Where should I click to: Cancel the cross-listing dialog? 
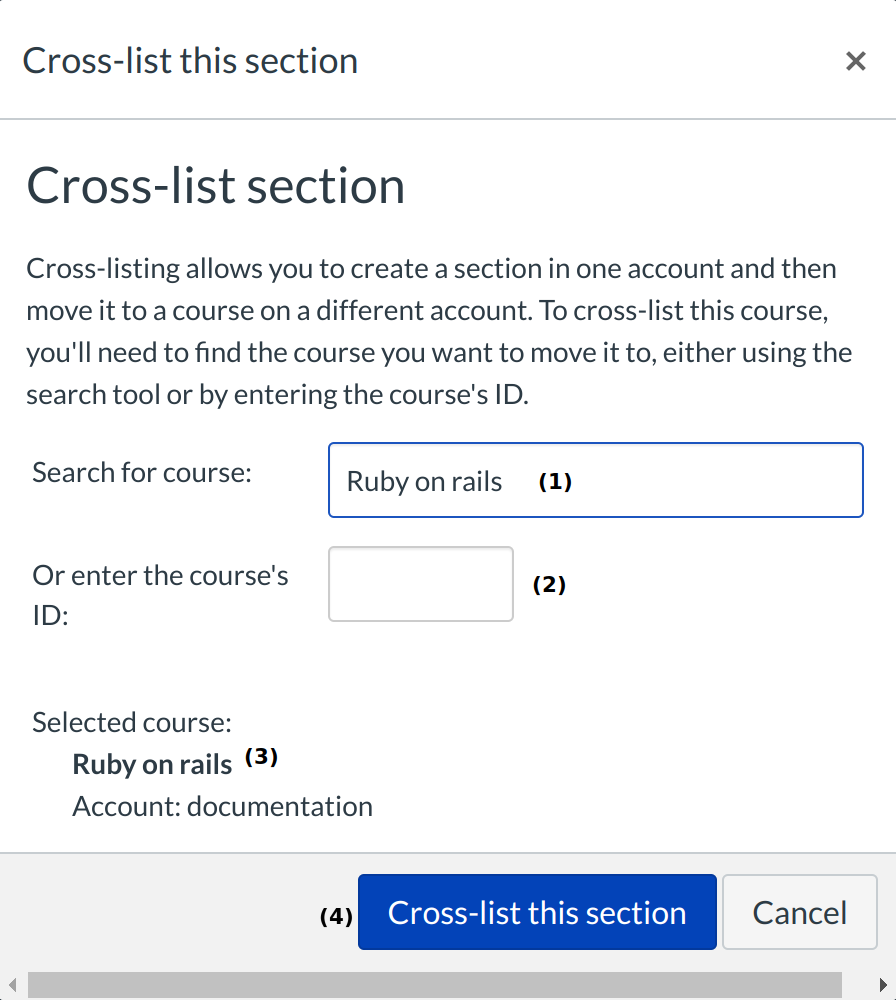799,912
